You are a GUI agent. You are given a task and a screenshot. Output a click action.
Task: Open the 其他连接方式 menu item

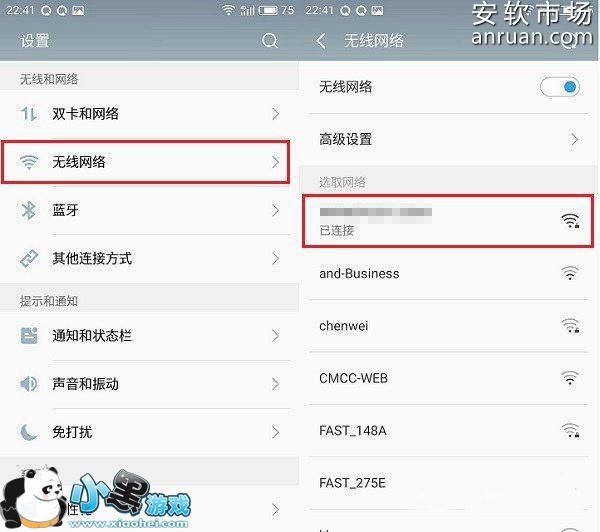[x=149, y=258]
